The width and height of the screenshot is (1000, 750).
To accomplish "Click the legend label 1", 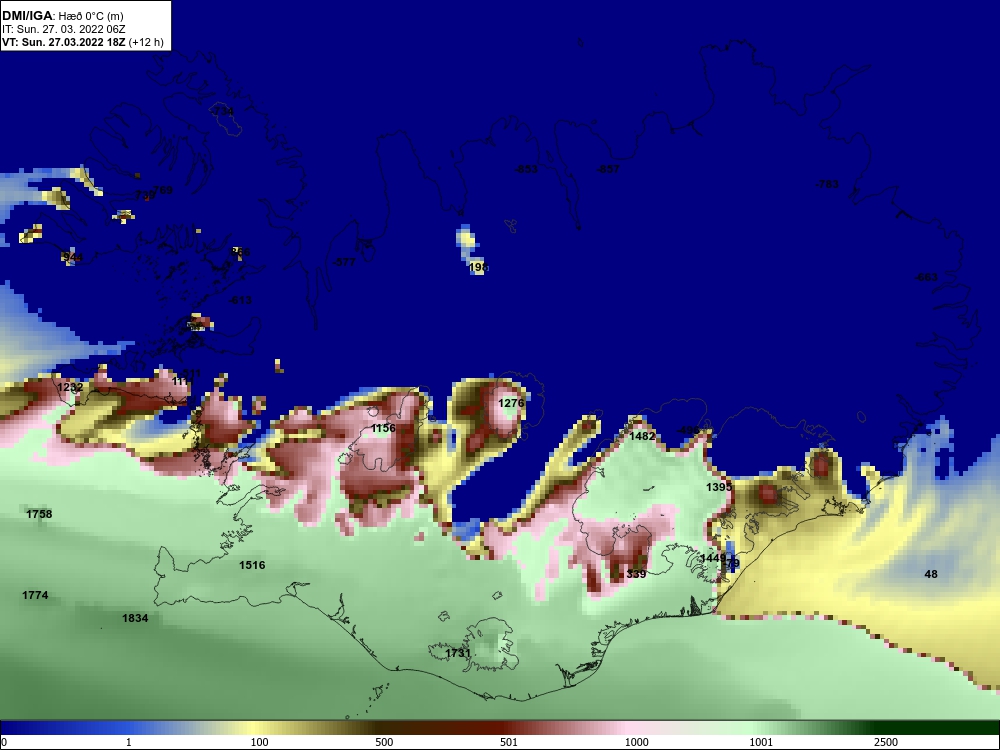I will click(129, 742).
